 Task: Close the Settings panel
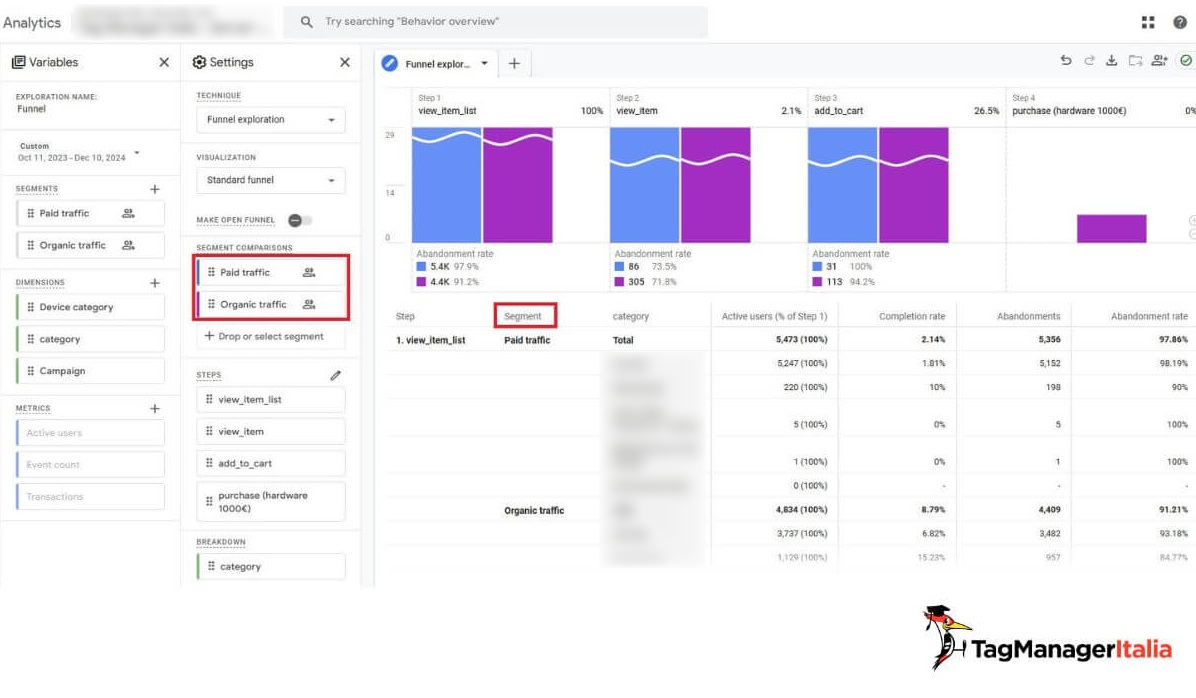click(x=345, y=63)
